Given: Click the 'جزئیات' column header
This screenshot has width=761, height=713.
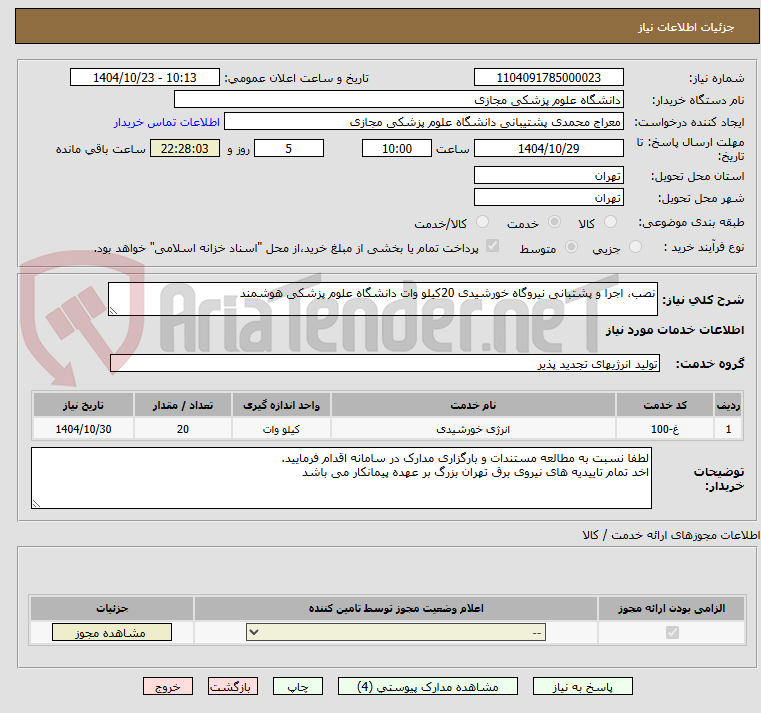Looking at the screenshot, I should coord(112,608).
